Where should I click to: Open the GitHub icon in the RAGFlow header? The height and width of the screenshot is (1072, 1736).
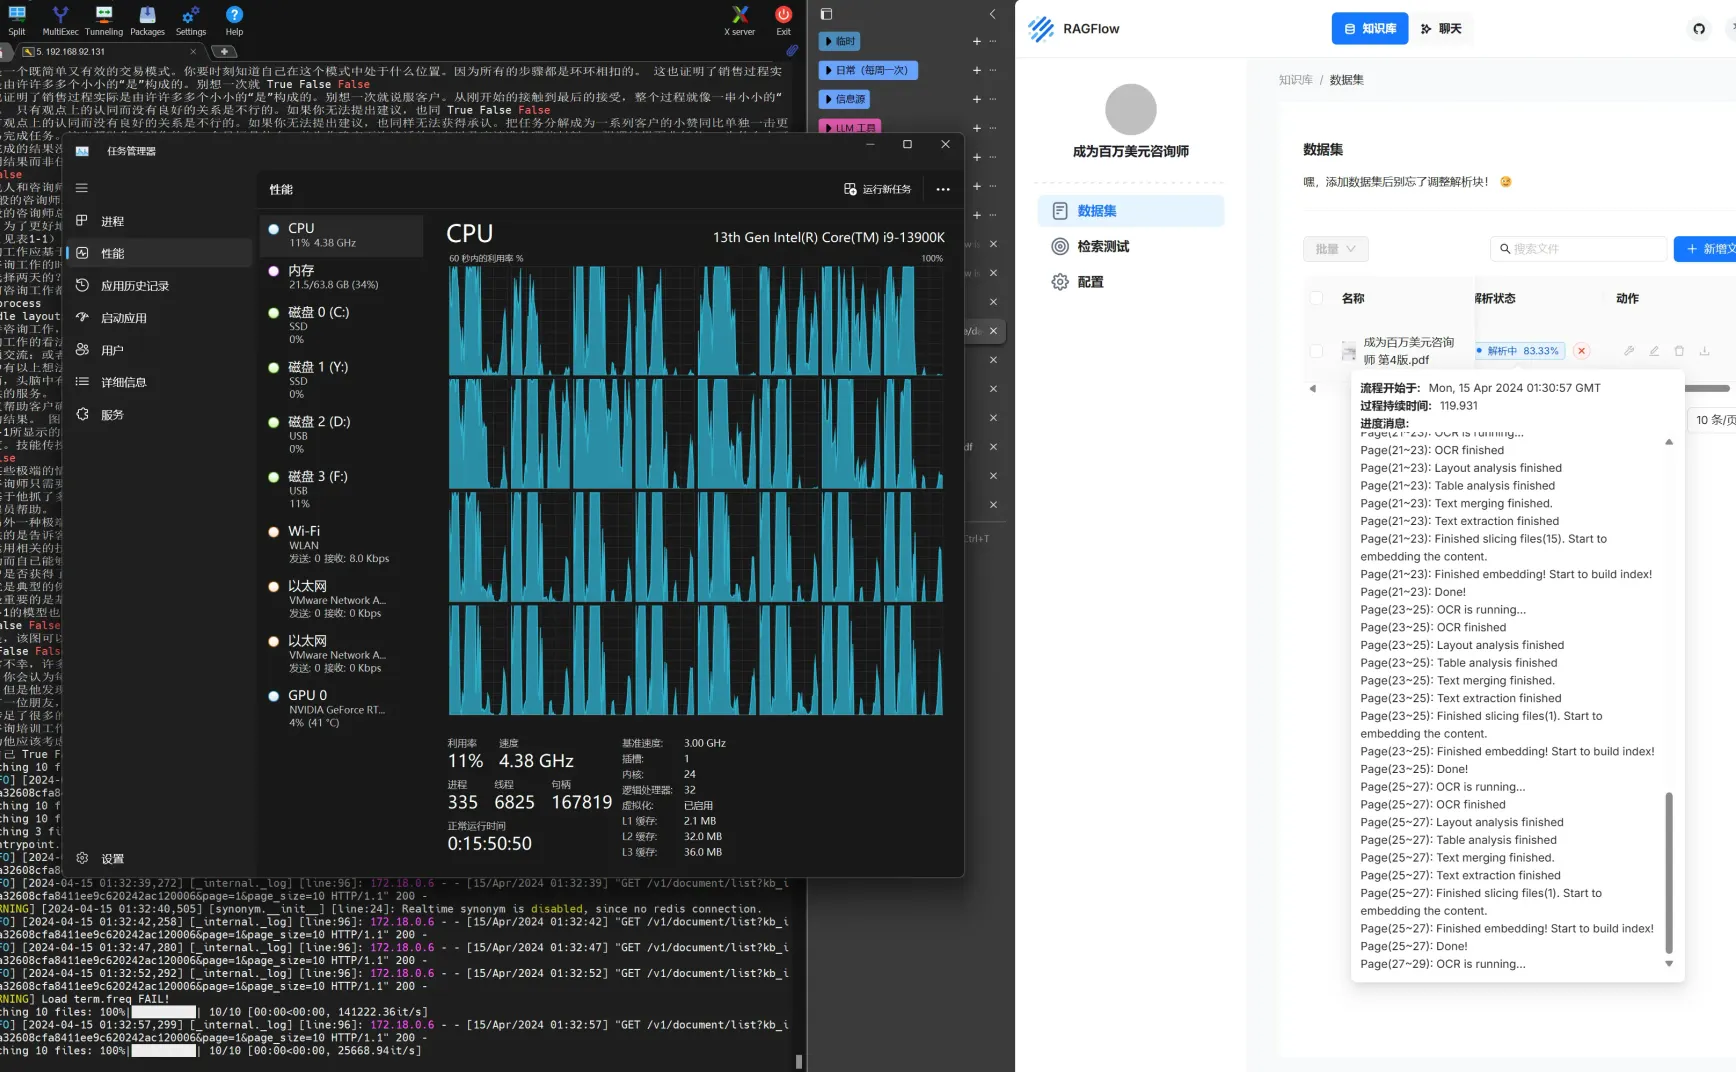click(1699, 29)
